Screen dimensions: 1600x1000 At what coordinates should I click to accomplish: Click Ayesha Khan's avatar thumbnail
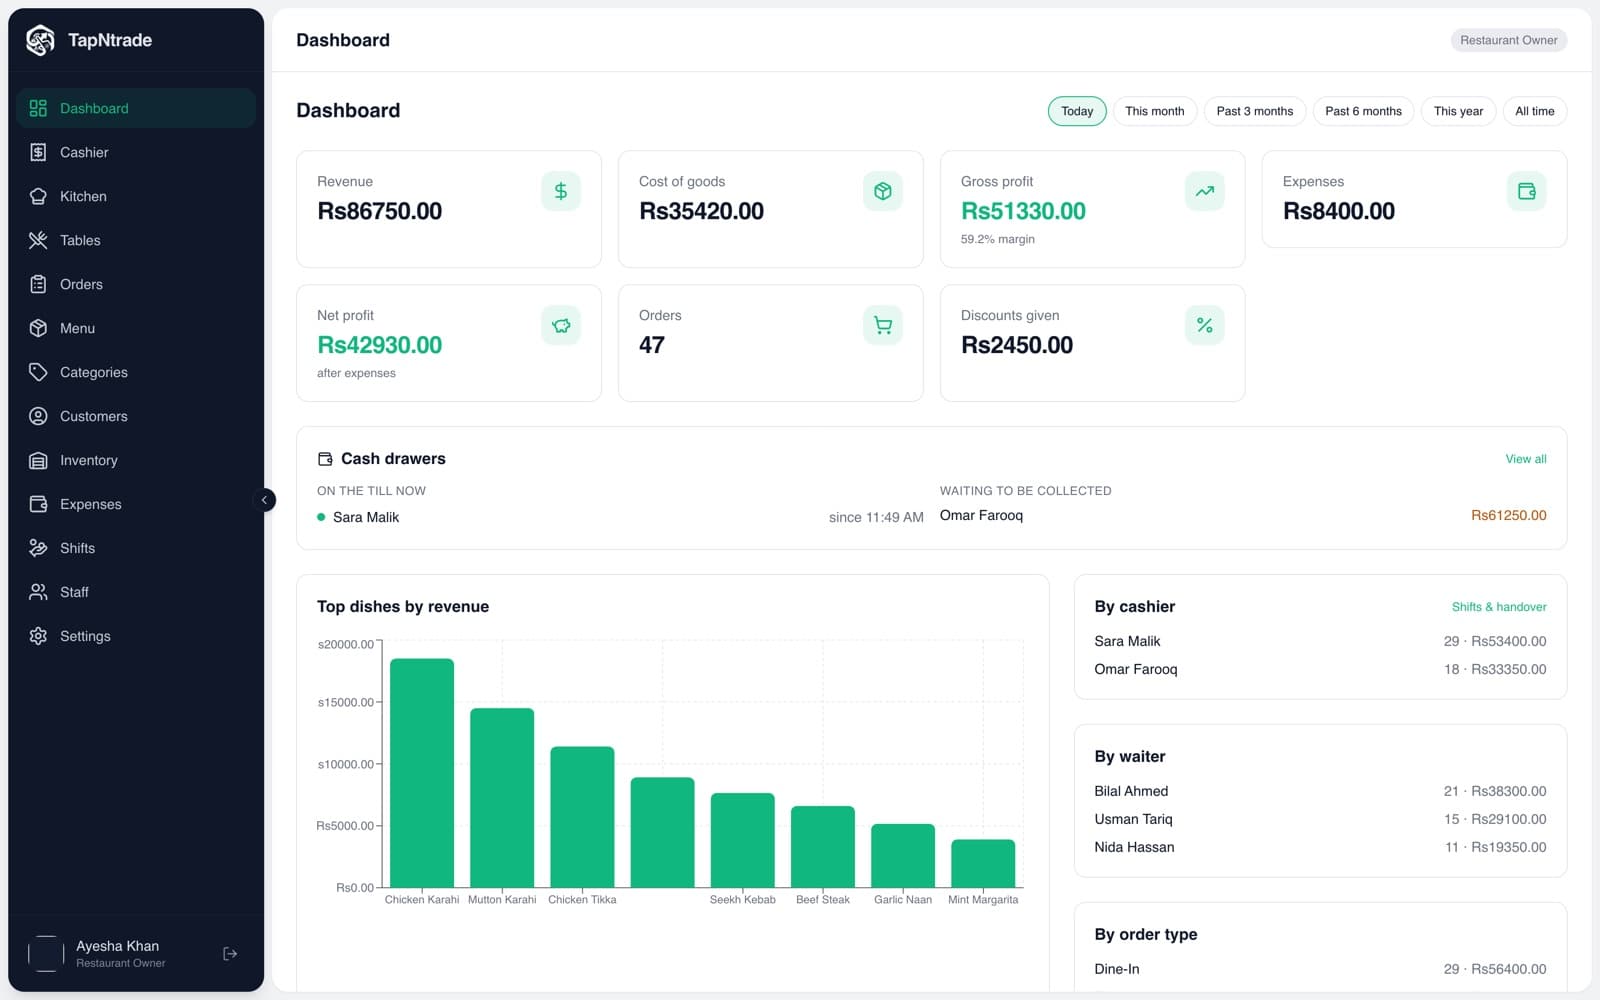[x=46, y=954]
